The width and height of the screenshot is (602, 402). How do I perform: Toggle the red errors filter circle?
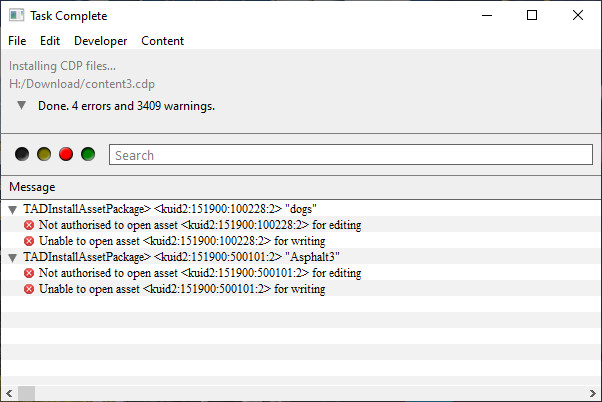click(66, 154)
